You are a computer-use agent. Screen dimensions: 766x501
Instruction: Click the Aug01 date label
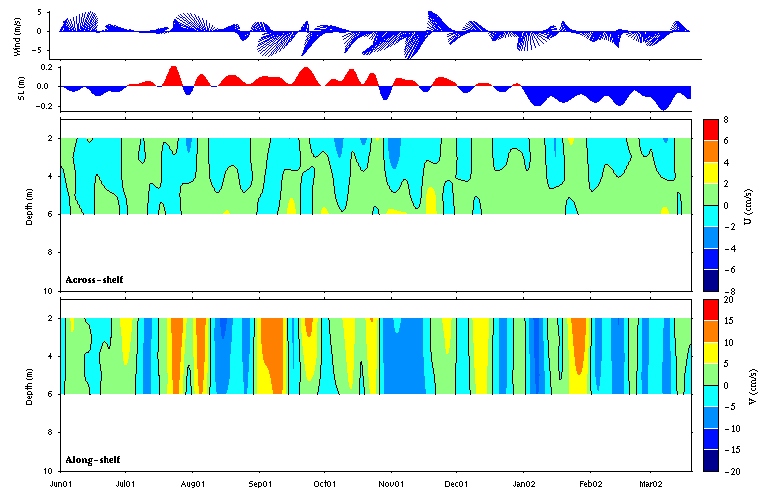click(192, 484)
